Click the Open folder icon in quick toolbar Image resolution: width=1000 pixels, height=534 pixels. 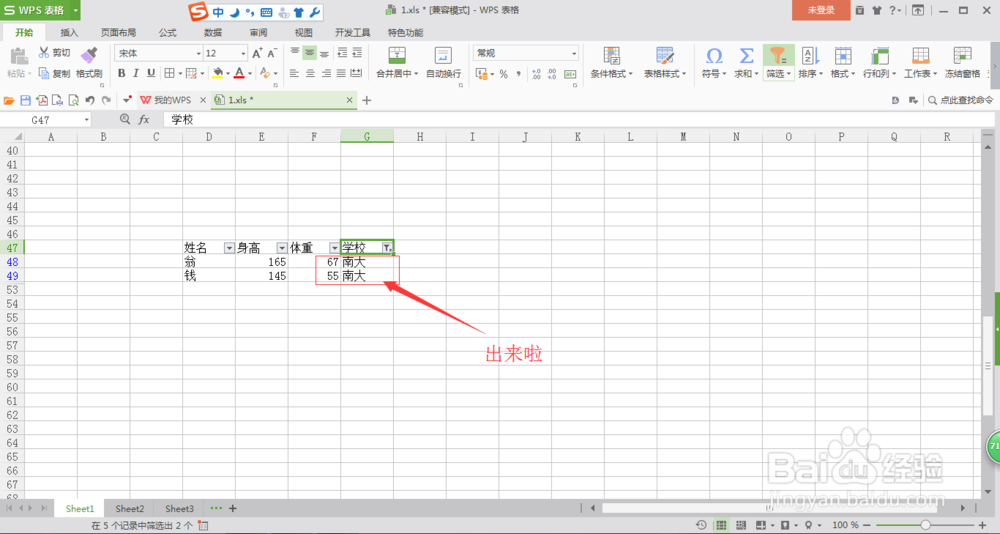point(9,100)
